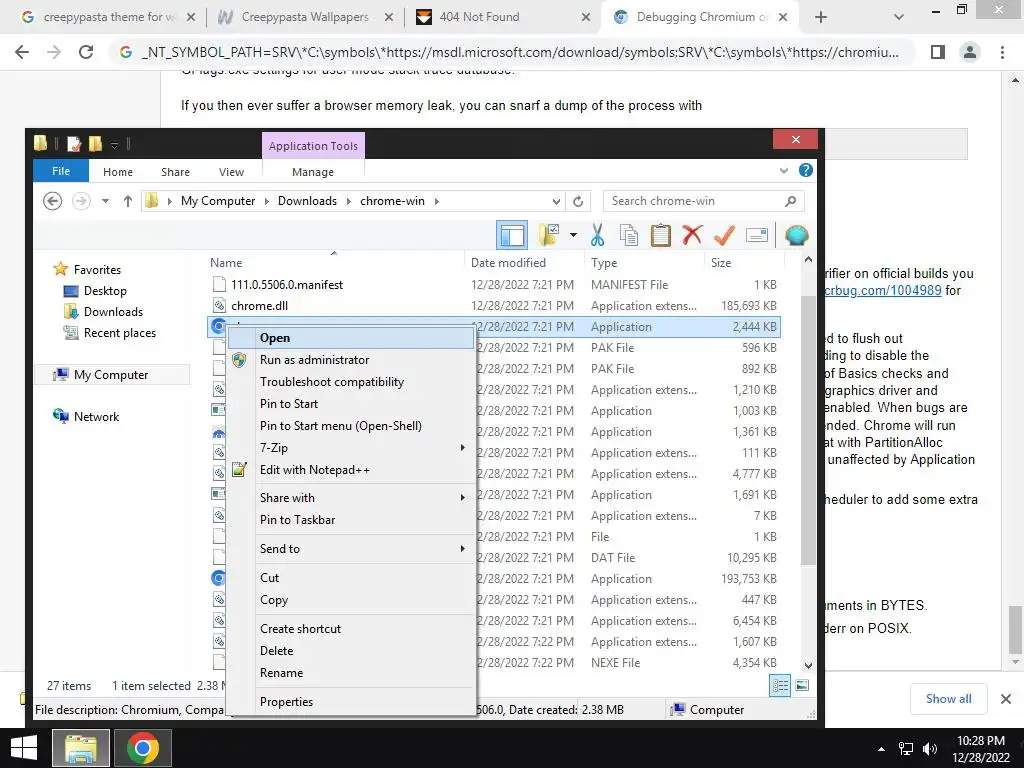Click the Search chrome-win field
The height and width of the screenshot is (768, 1024).
coord(694,201)
